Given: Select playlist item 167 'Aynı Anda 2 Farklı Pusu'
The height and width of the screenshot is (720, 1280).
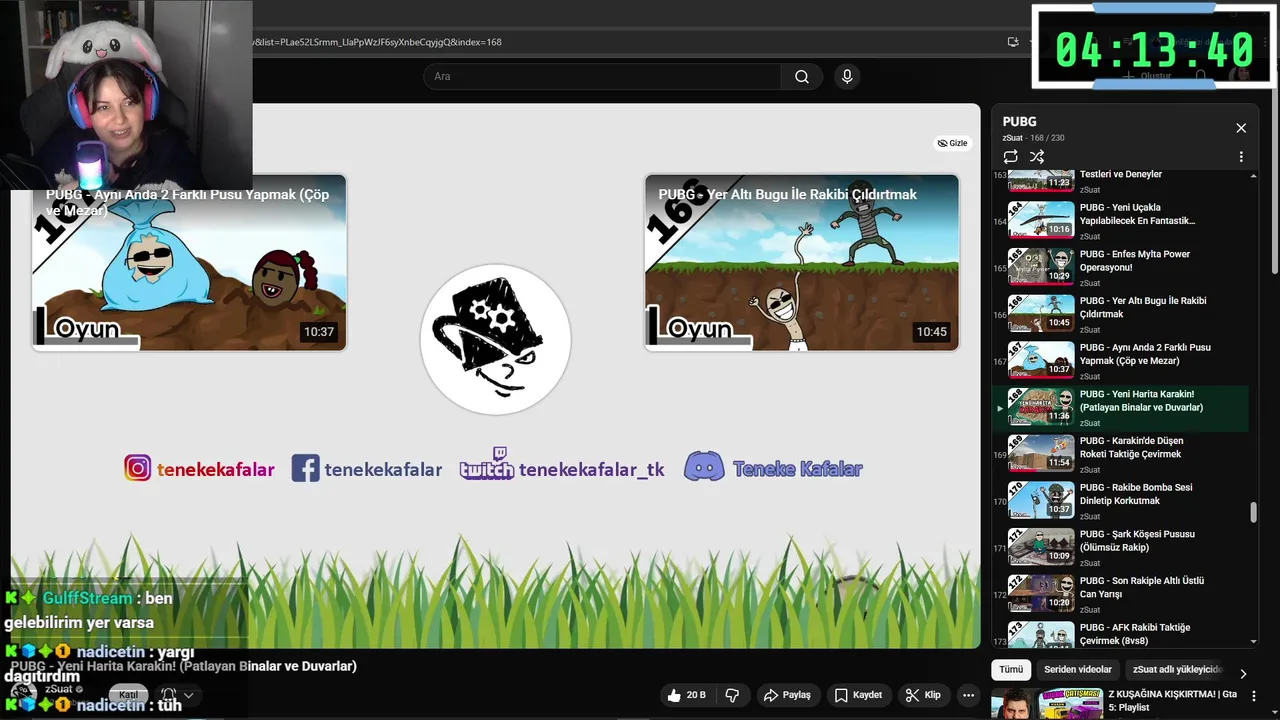Looking at the screenshot, I should pyautogui.click(x=1120, y=361).
